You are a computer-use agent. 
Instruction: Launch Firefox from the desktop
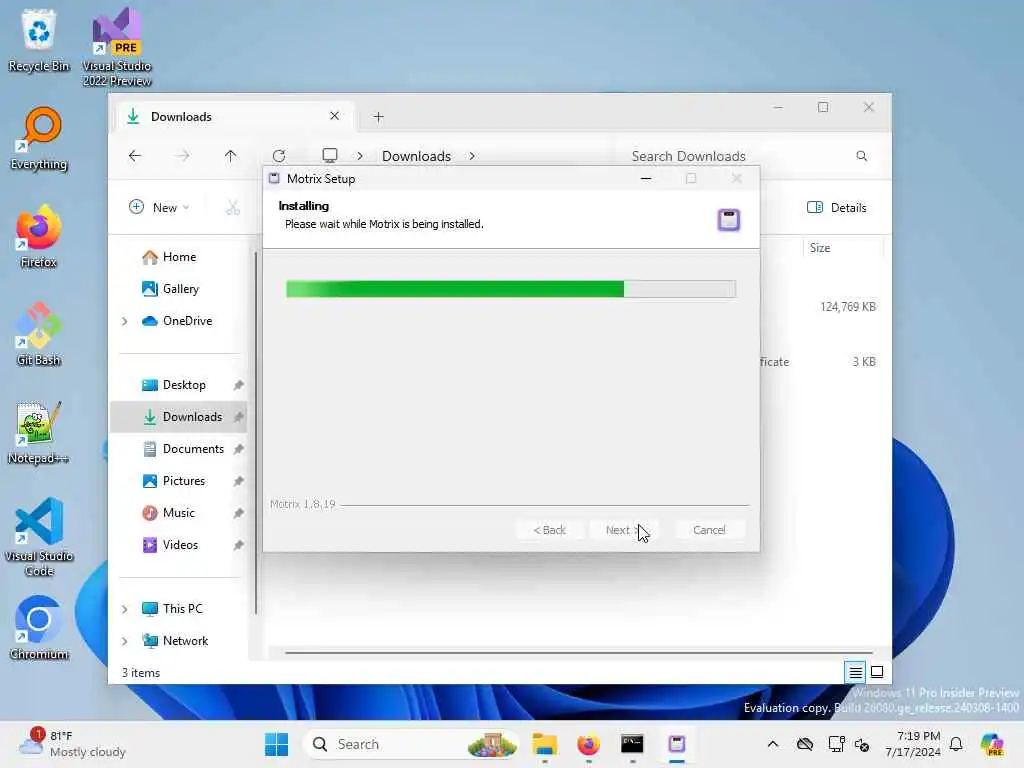point(39,236)
